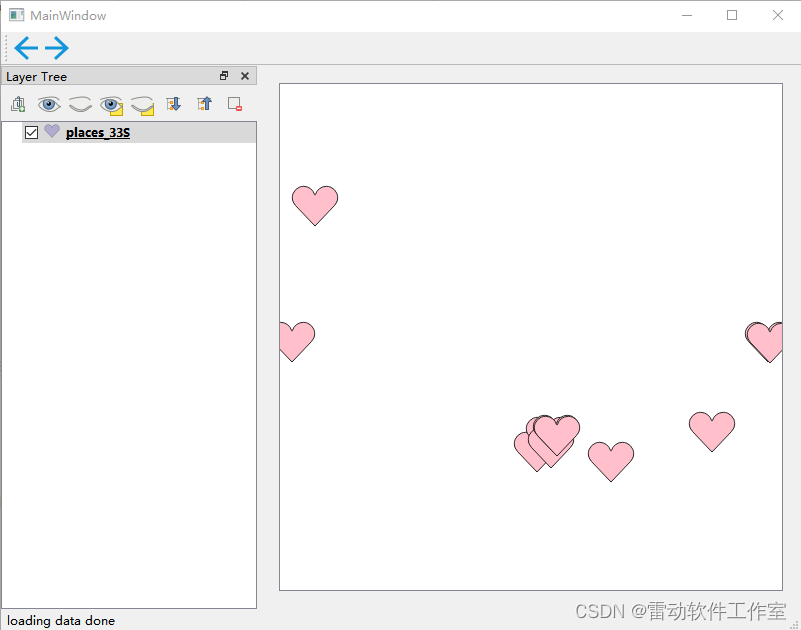Click the Hide All Layers closed-eye icon
801x630 pixels.
[80, 105]
